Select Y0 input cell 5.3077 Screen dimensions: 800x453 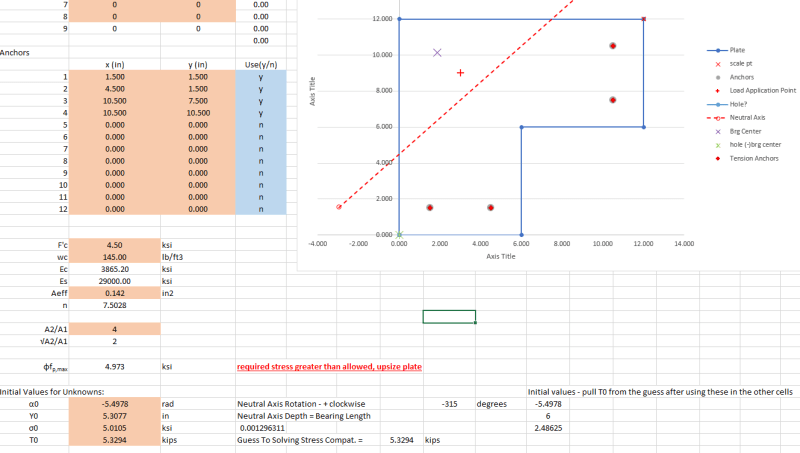click(x=115, y=416)
